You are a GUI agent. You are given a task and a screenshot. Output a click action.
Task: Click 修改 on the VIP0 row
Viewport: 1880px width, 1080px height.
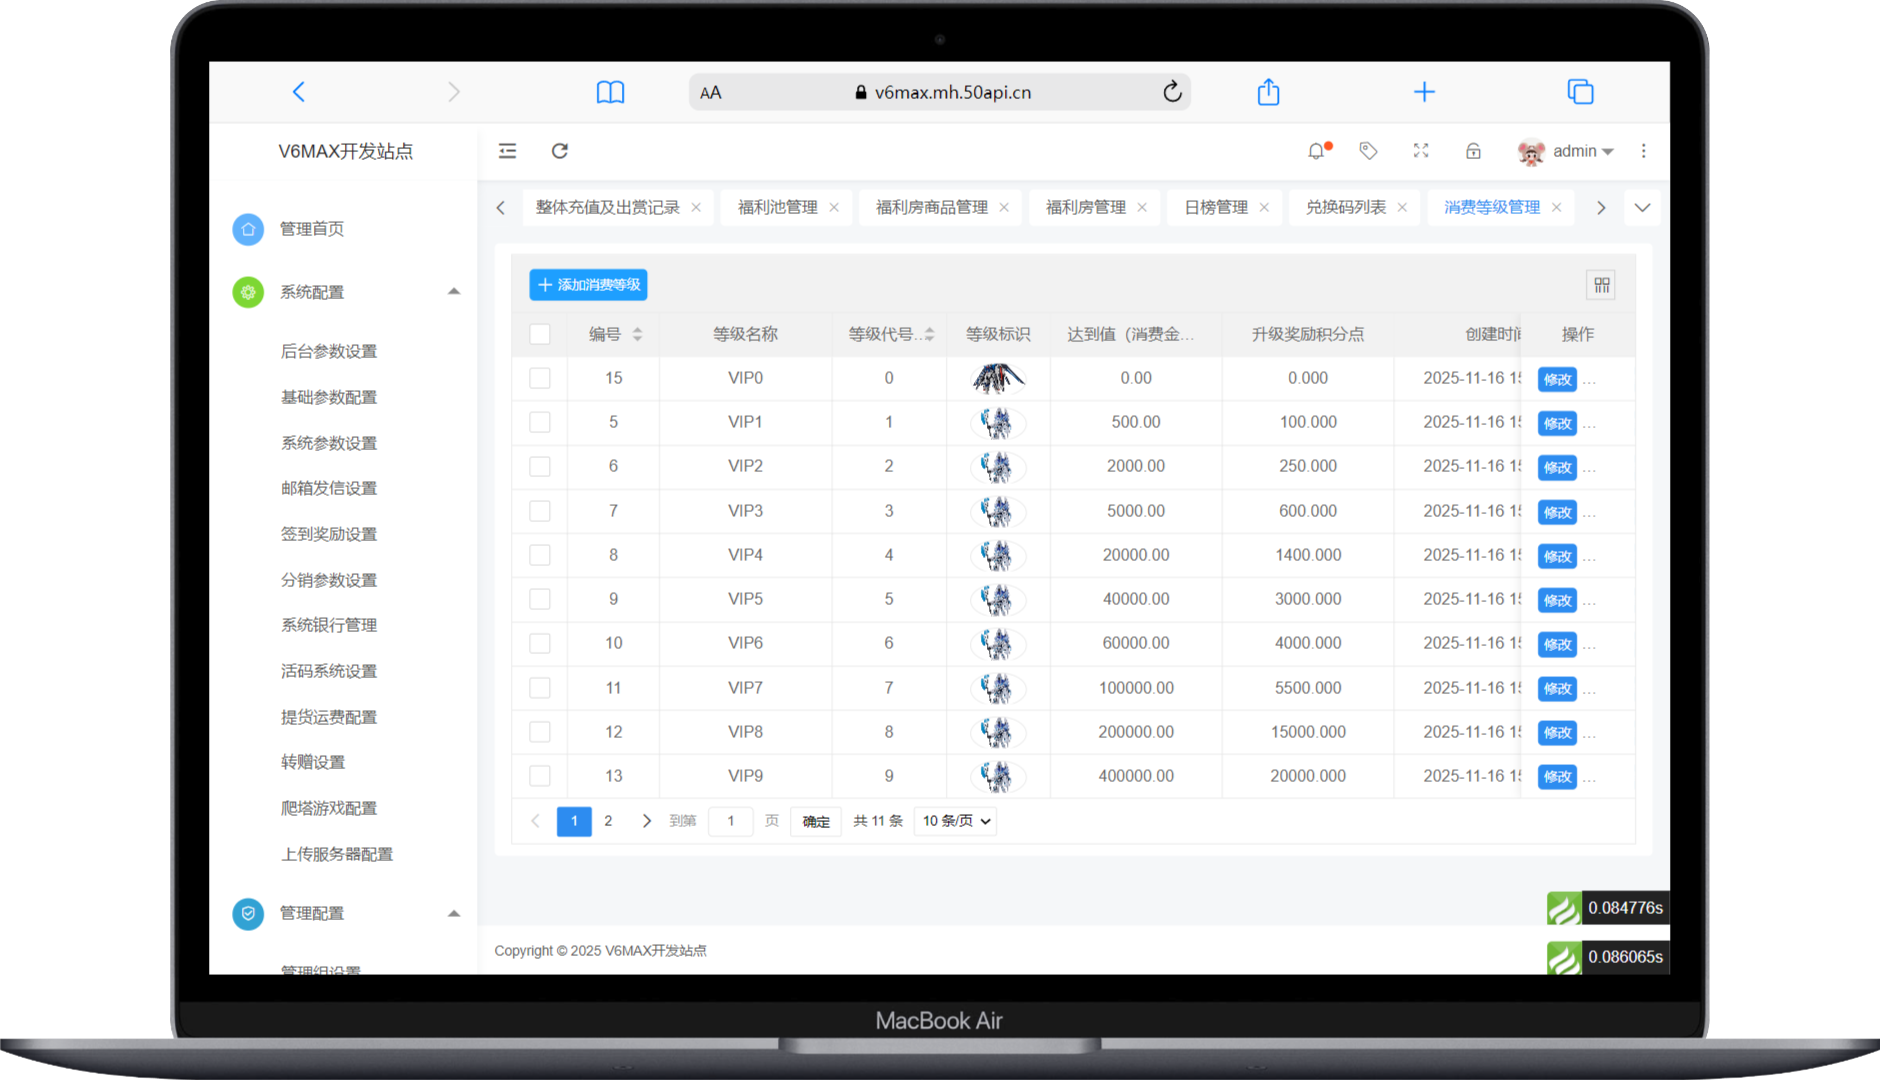tap(1556, 379)
